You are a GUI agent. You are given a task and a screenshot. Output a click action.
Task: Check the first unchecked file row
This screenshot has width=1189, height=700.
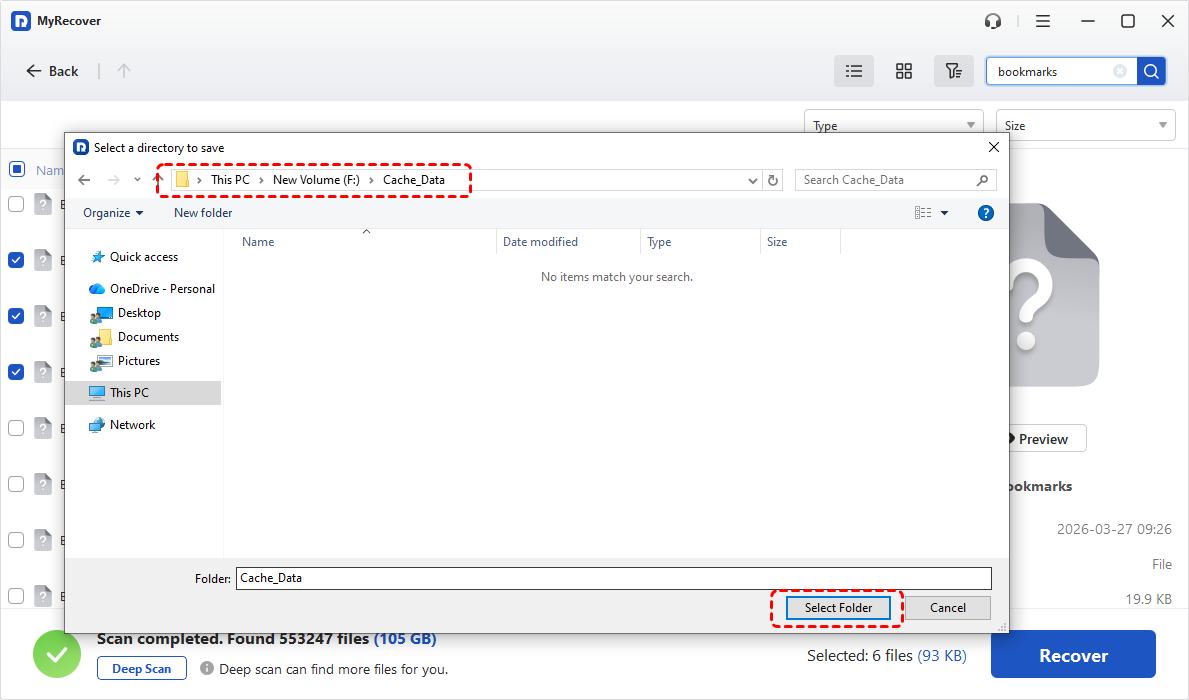click(17, 204)
